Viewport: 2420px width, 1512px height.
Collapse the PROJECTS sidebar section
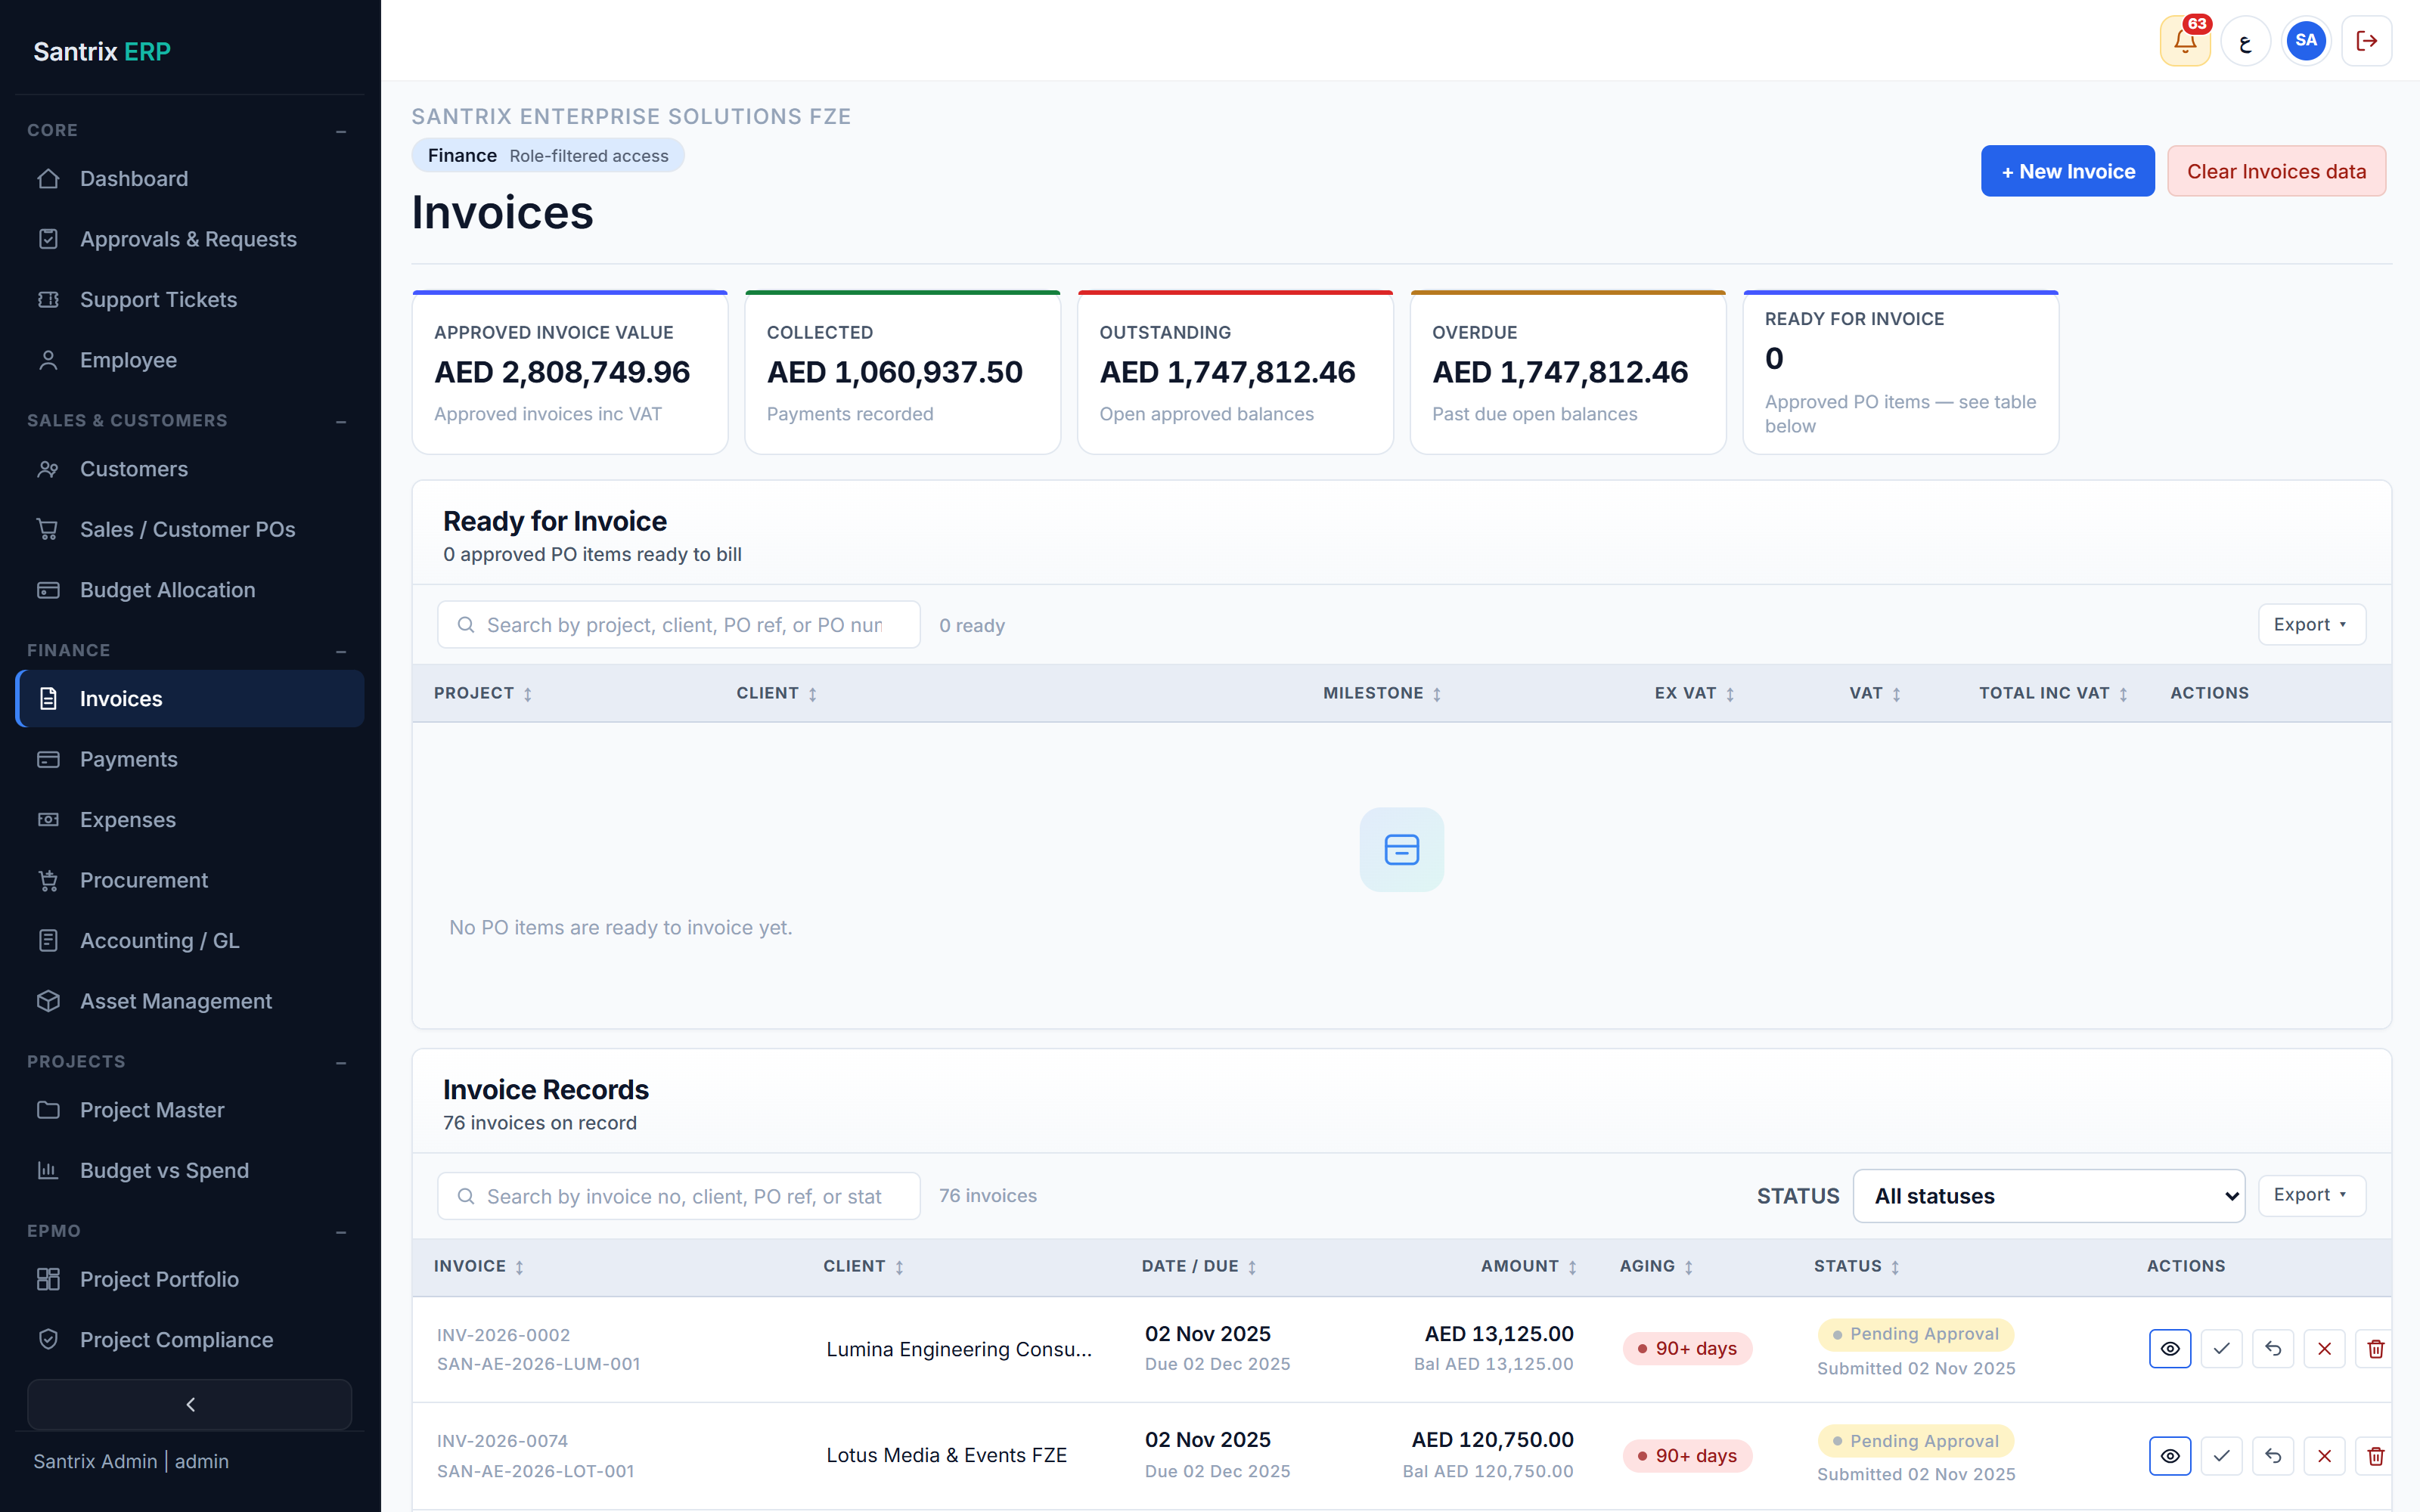pyautogui.click(x=341, y=1062)
